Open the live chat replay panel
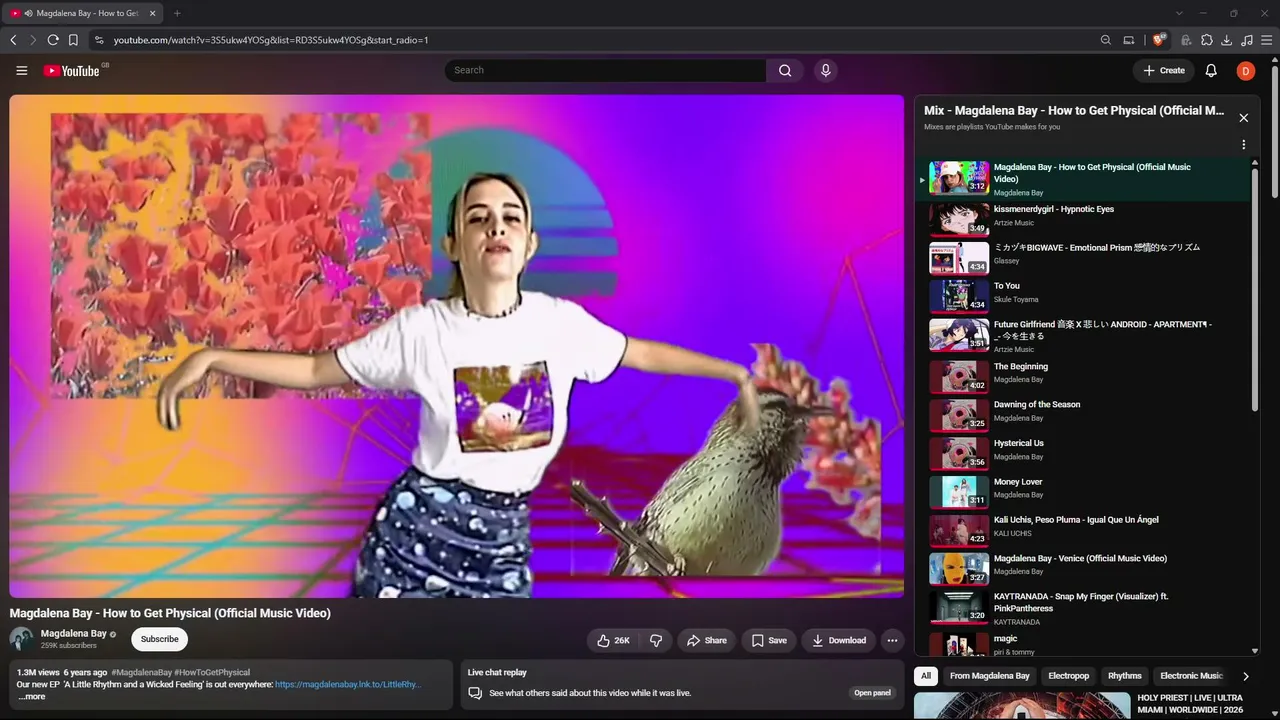The height and width of the screenshot is (720, 1280). pyautogui.click(x=872, y=693)
